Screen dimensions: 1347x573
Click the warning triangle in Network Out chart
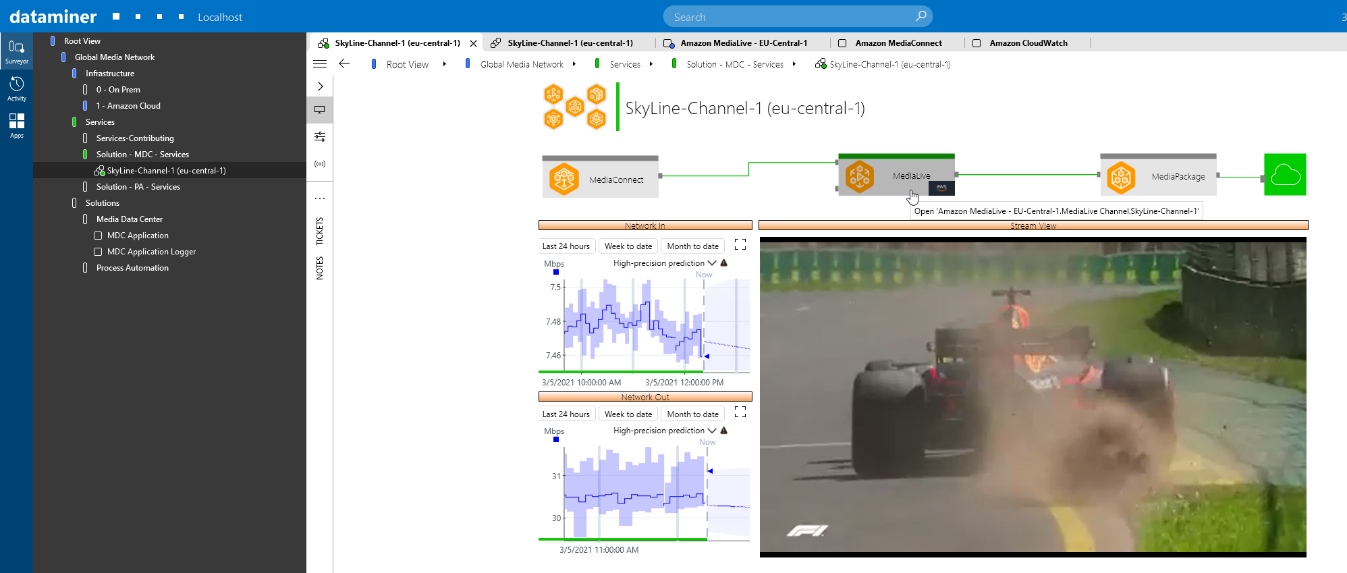coord(723,430)
